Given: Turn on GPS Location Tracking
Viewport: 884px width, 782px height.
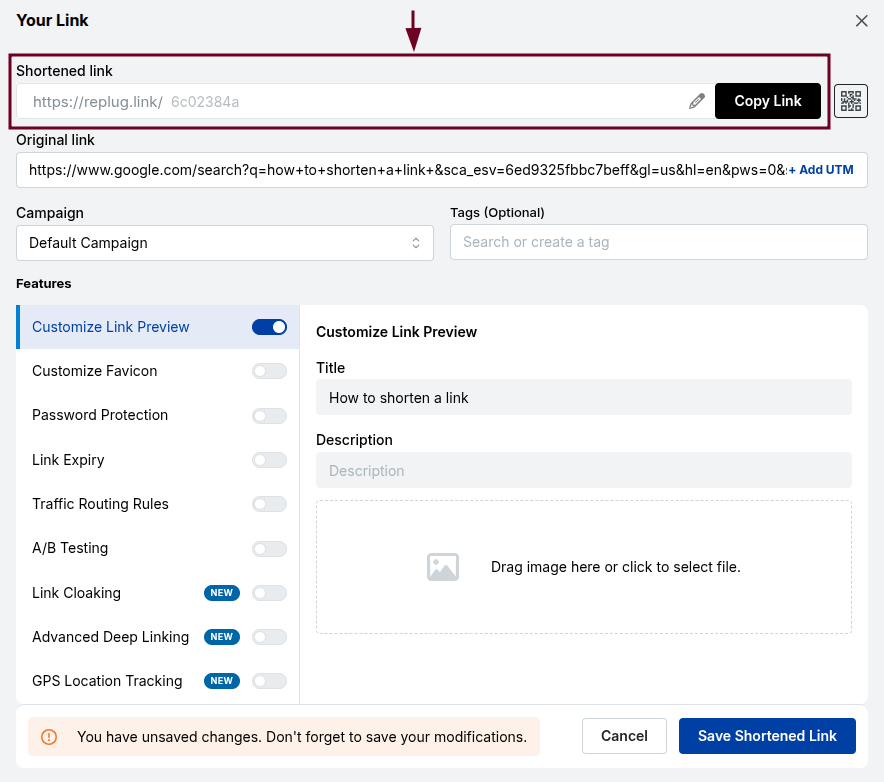Looking at the screenshot, I should point(268,681).
